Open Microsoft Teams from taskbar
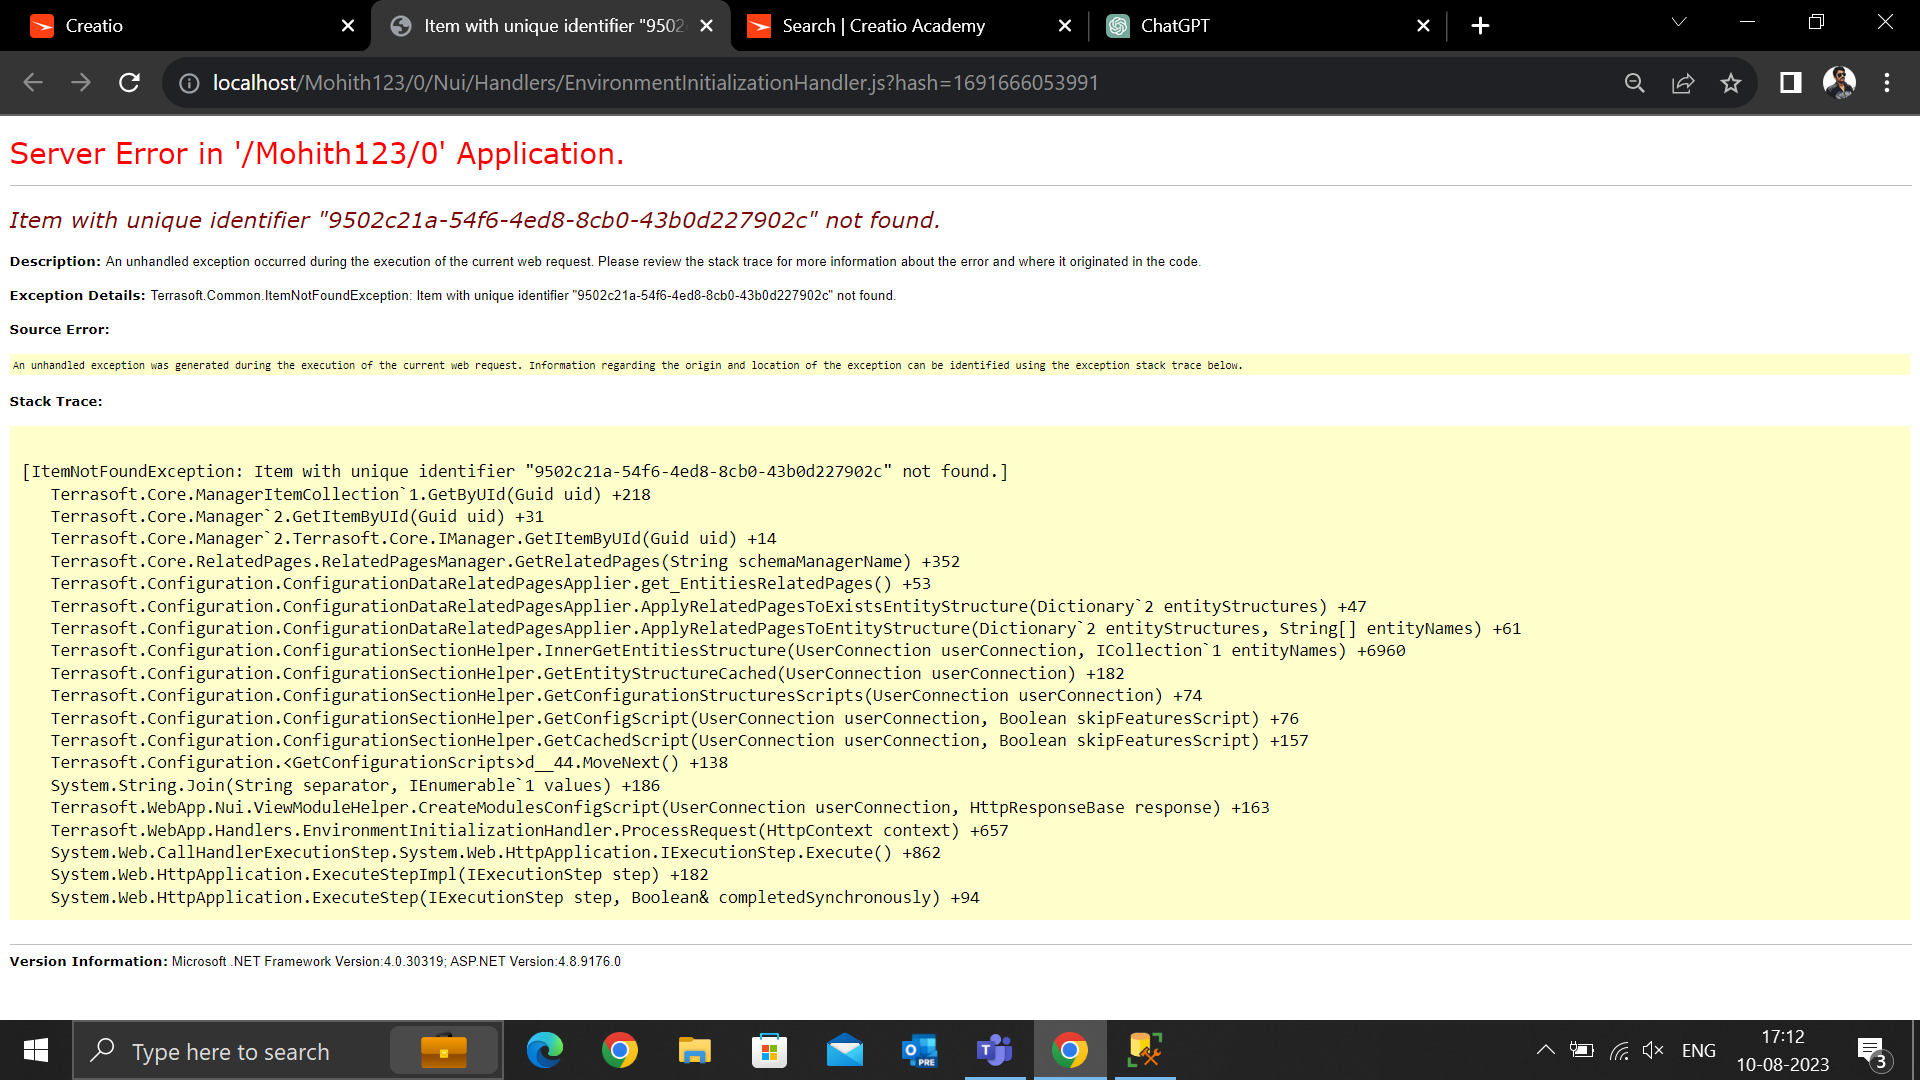 point(995,1051)
